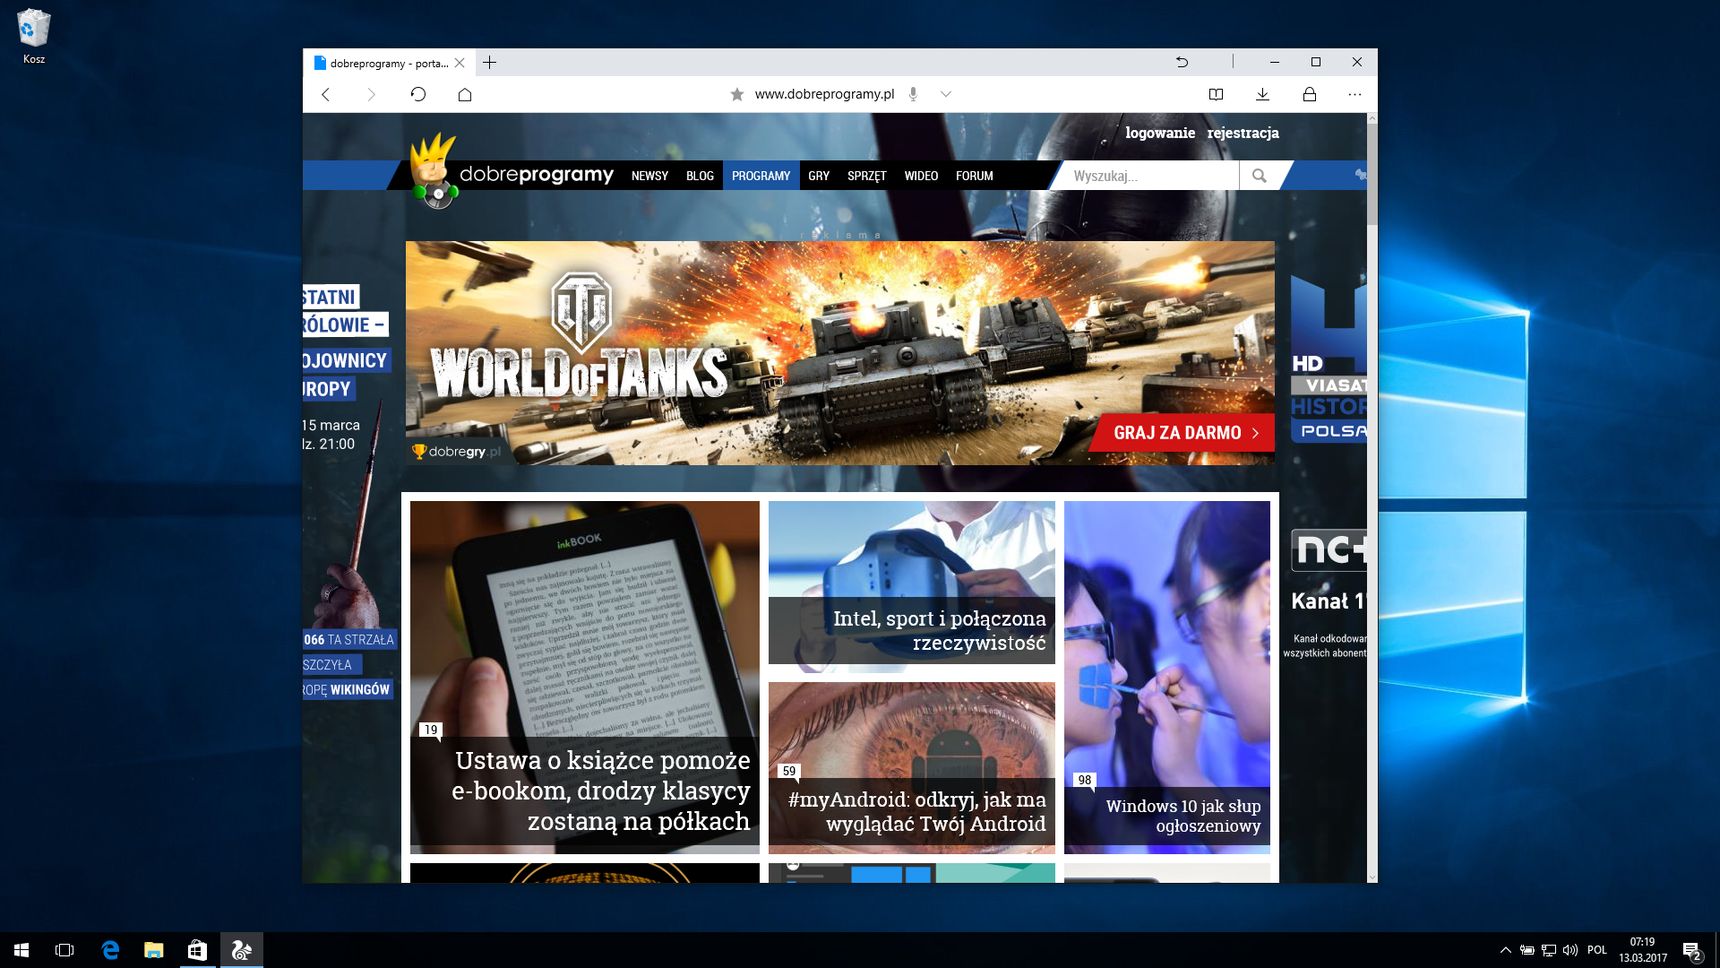Click the www.dobreprogramy.pl address field

click(x=824, y=94)
